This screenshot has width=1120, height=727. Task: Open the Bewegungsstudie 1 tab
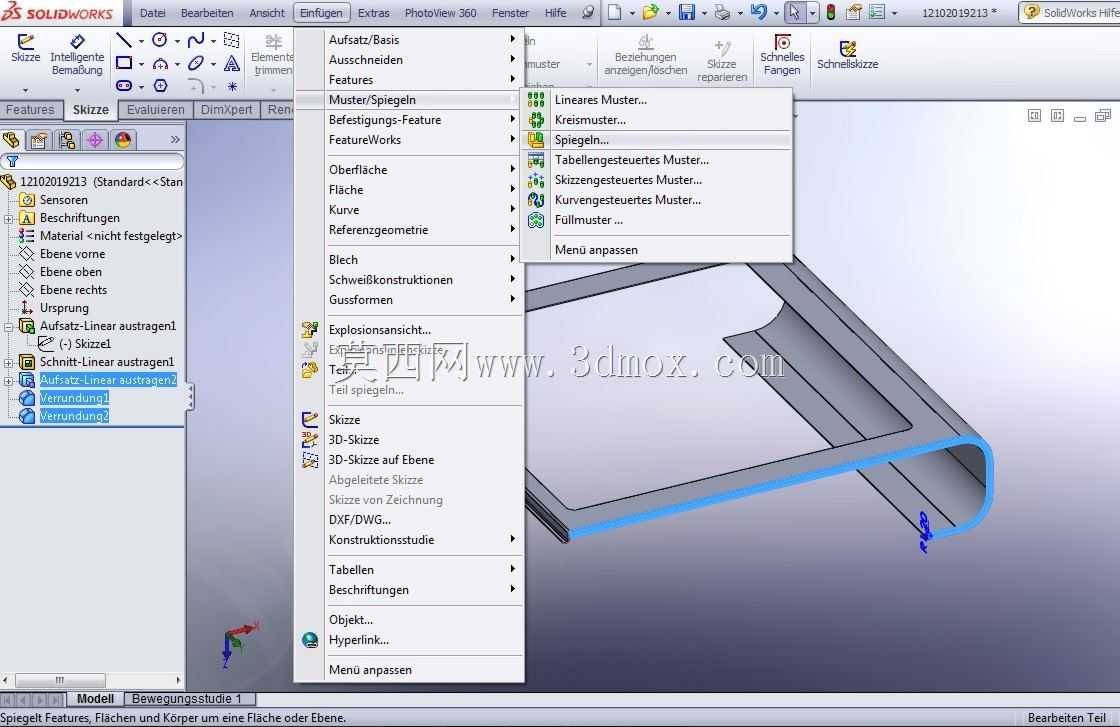187,699
